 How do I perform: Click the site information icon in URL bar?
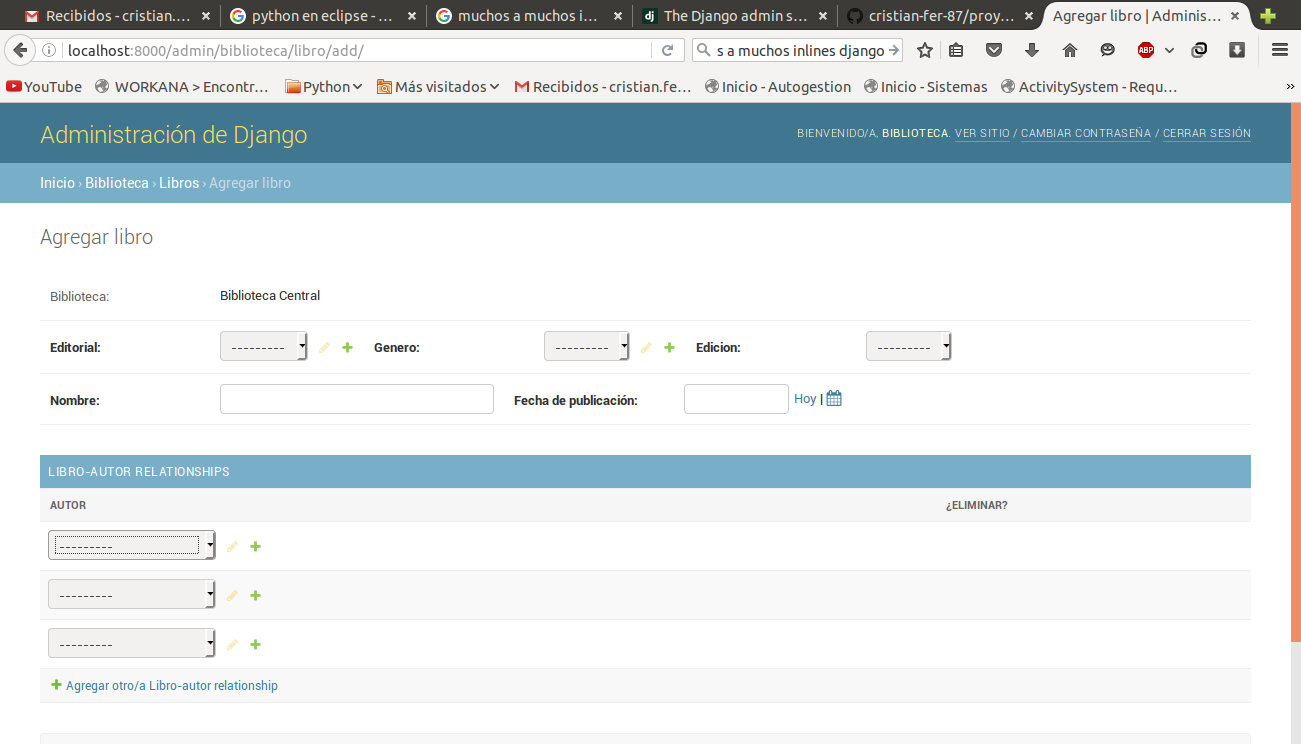[50, 50]
